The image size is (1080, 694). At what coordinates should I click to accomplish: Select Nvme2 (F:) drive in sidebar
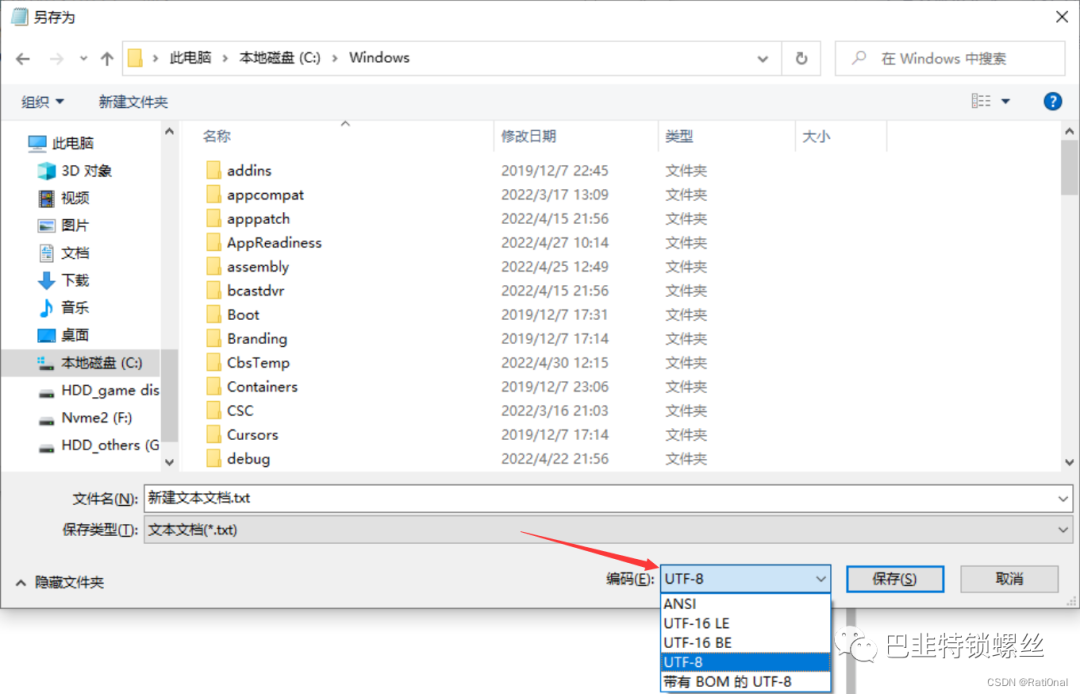coord(85,418)
